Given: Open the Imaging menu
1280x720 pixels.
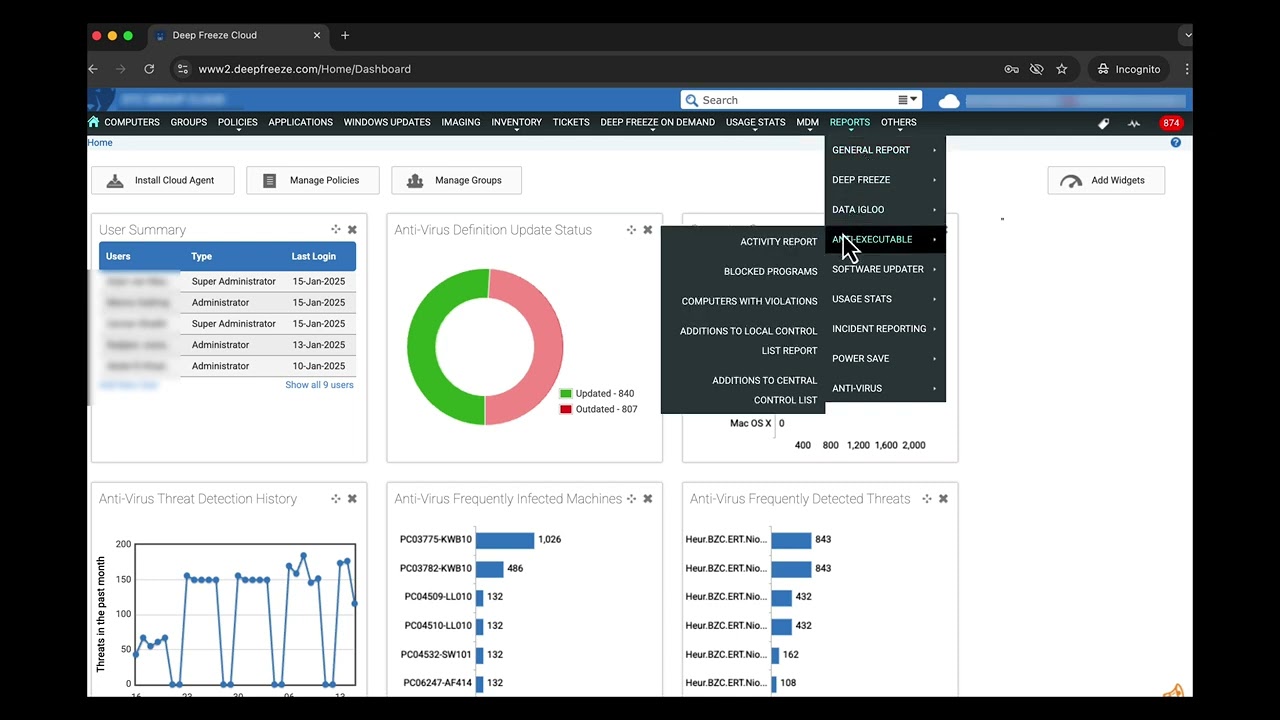Looking at the screenshot, I should (x=461, y=122).
